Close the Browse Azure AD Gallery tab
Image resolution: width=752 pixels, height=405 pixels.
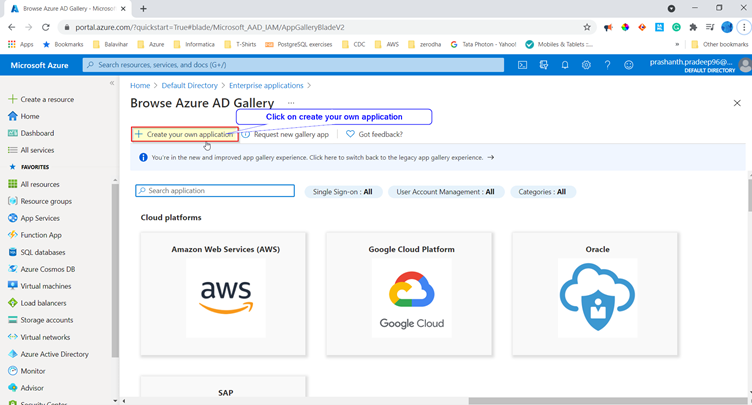click(x=123, y=9)
